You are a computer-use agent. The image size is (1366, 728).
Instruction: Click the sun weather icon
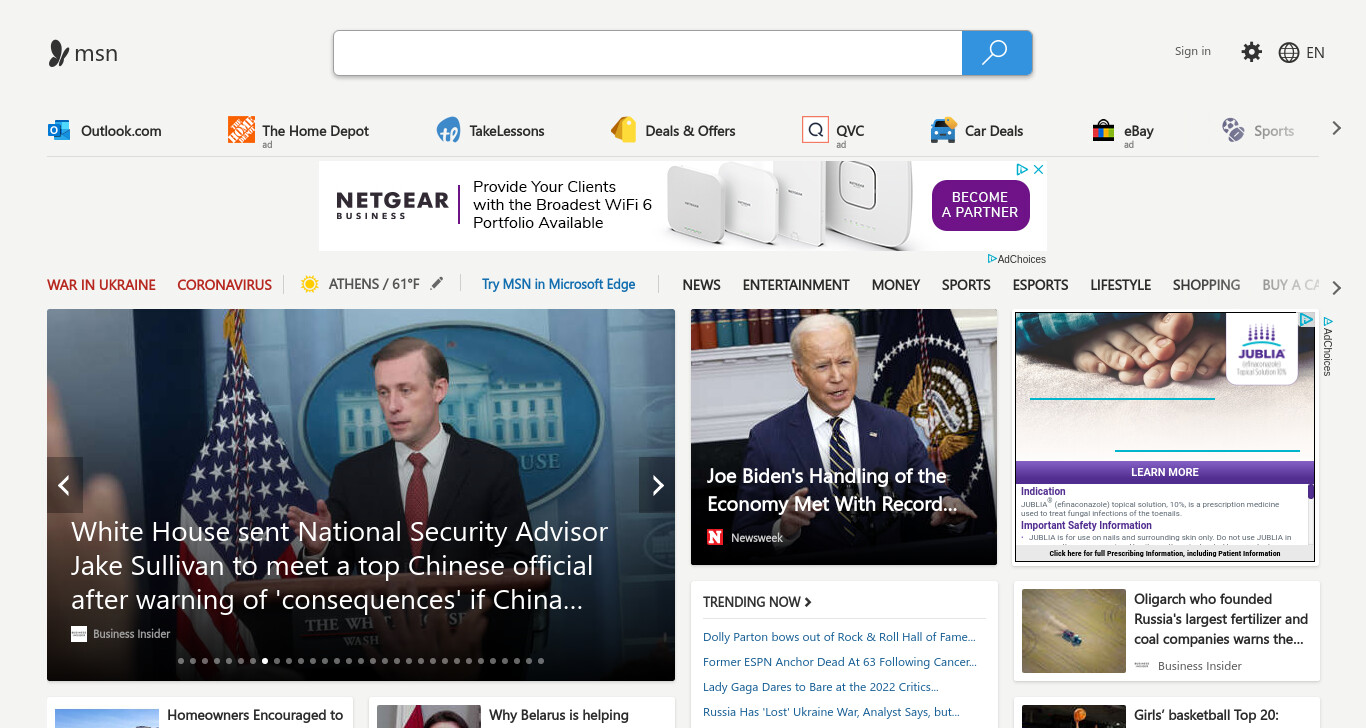[309, 284]
